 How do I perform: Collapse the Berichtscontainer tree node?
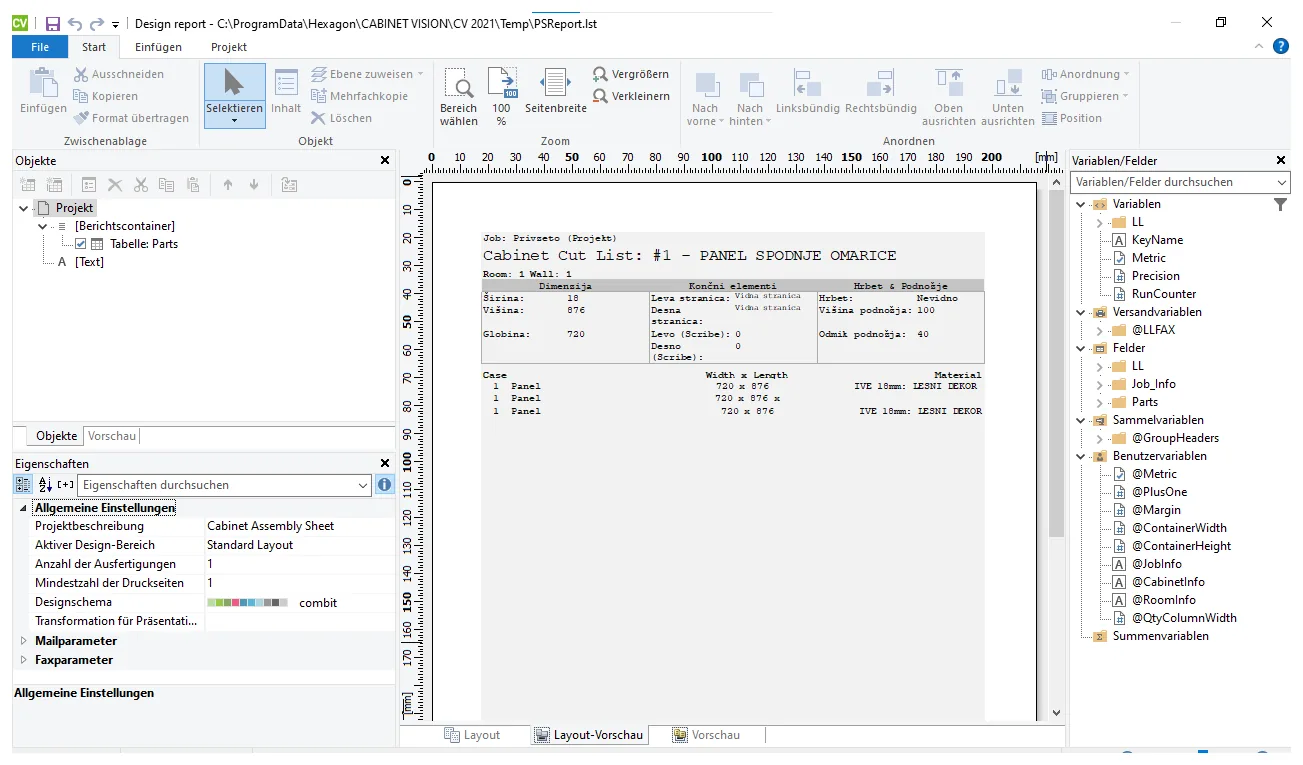tap(42, 226)
